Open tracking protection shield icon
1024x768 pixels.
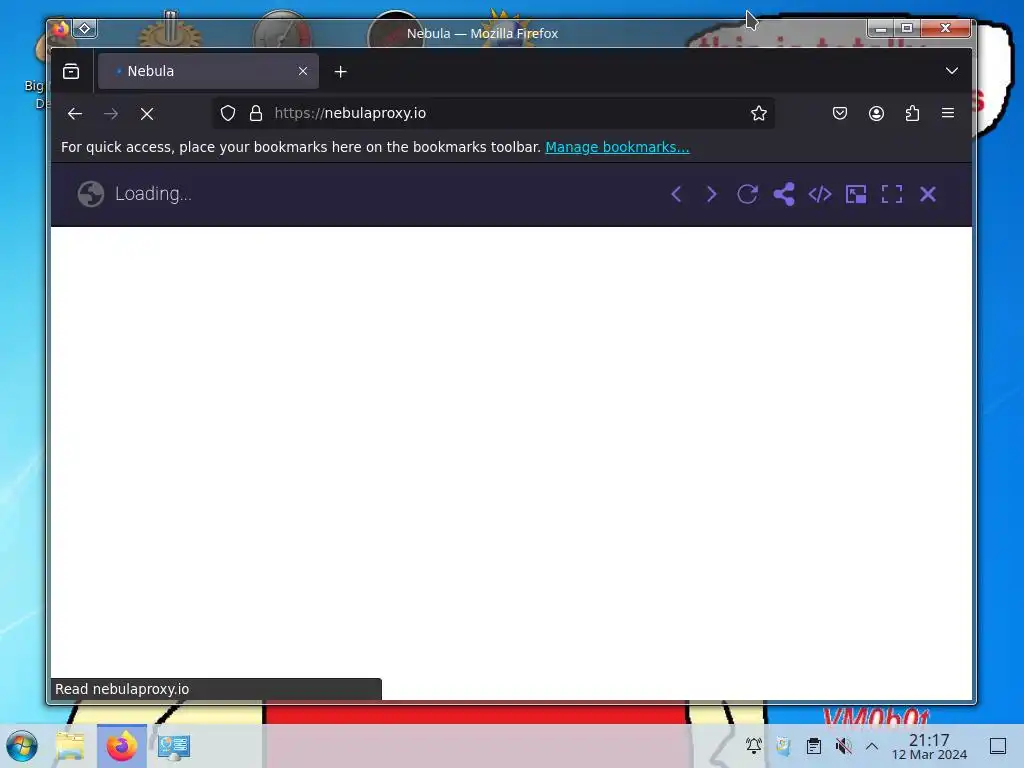tap(227, 113)
